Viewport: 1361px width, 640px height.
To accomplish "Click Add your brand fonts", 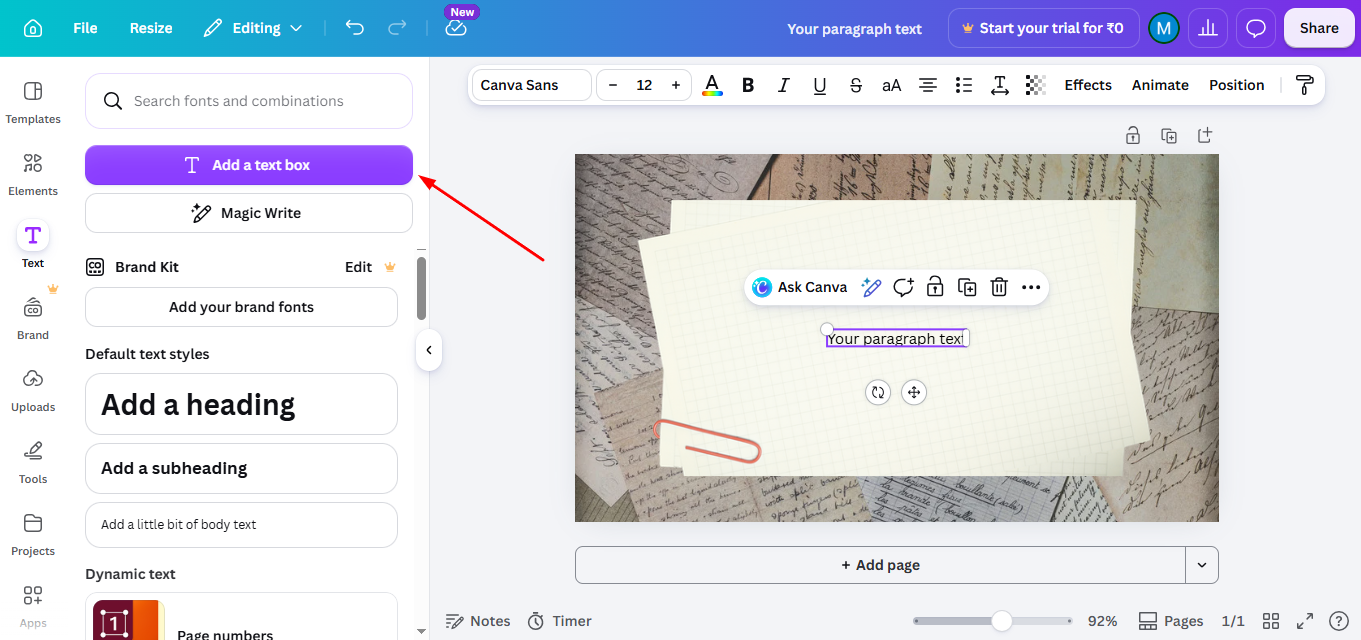I will (241, 307).
